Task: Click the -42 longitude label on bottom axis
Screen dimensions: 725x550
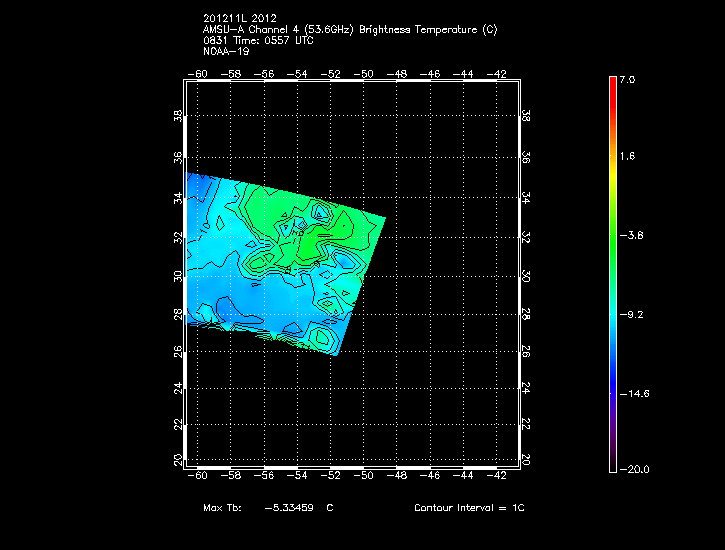Action: pyautogui.click(x=499, y=476)
